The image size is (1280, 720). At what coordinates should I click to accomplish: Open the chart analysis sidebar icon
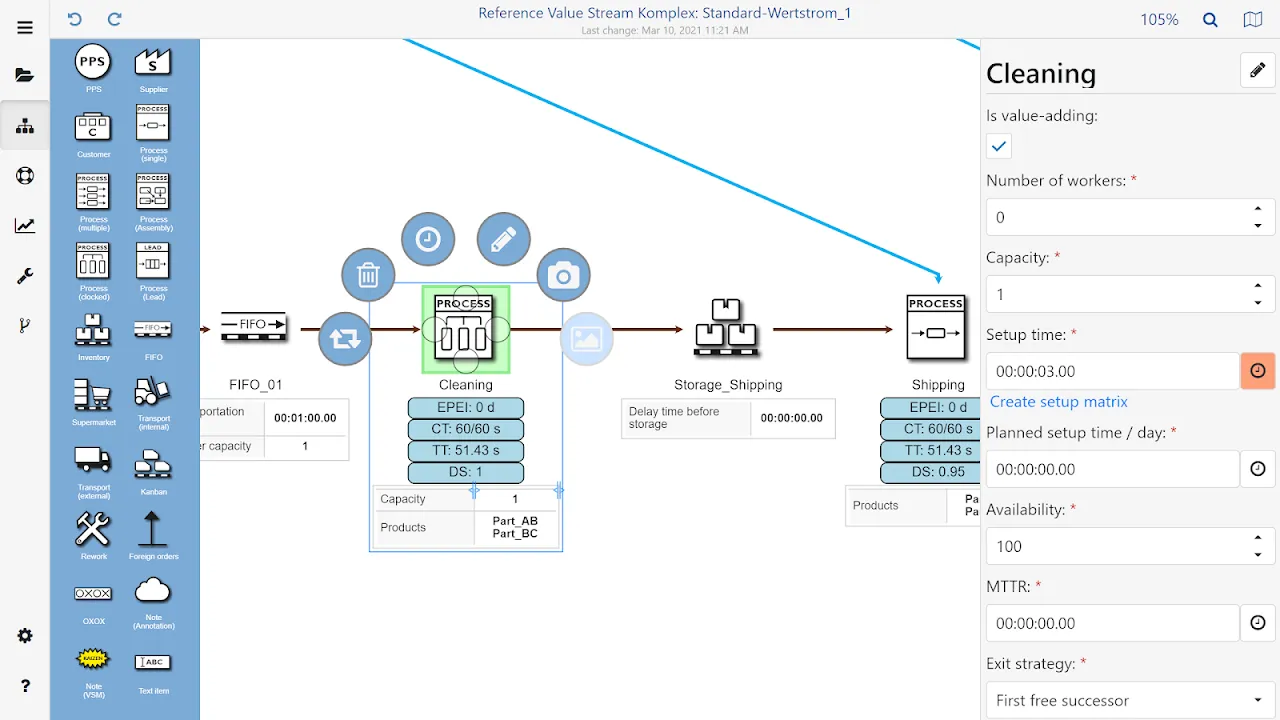click(x=25, y=226)
